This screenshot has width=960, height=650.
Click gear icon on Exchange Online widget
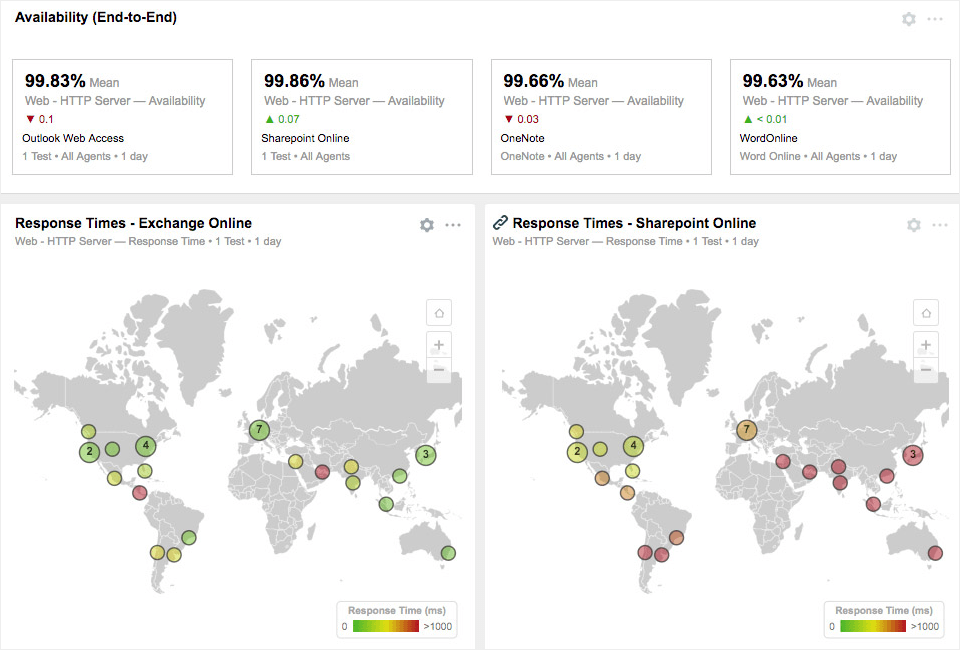coord(427,225)
